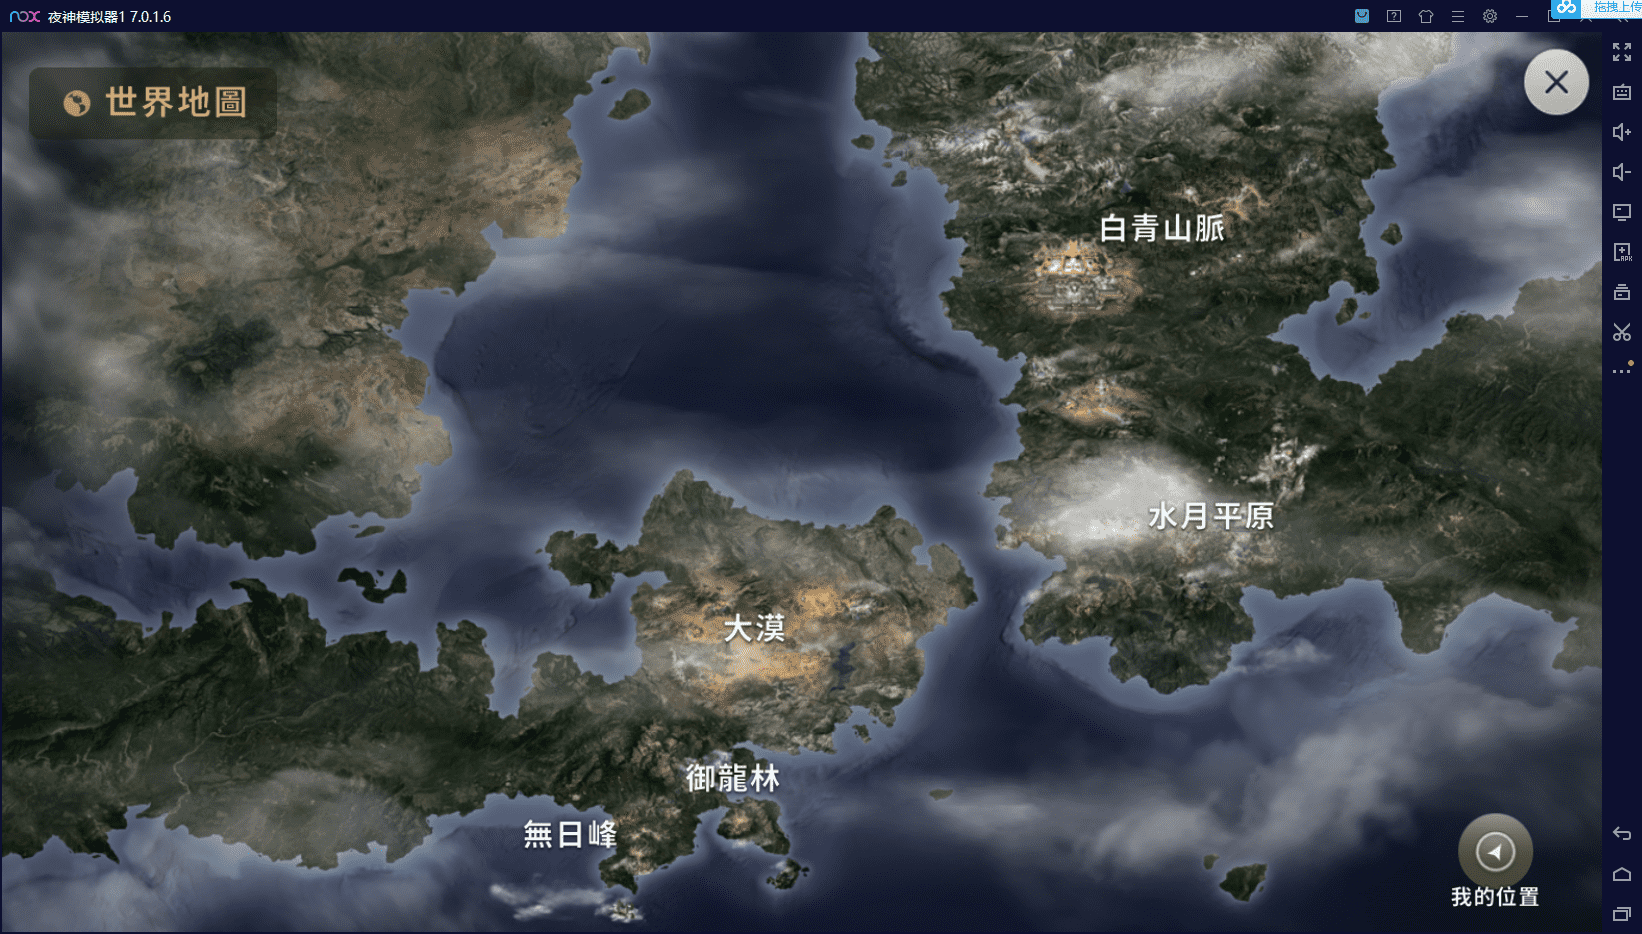1642x934 pixels.
Task: Show more sidebar tools ellipsis
Action: pyautogui.click(x=1622, y=370)
